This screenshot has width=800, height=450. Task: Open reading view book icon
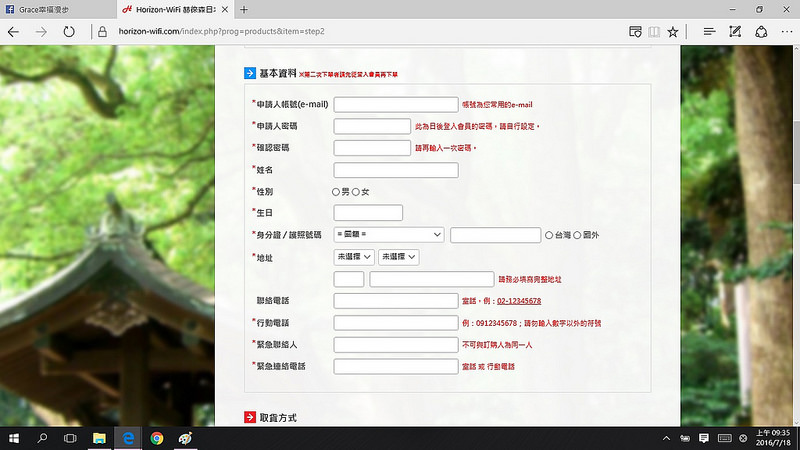654,32
